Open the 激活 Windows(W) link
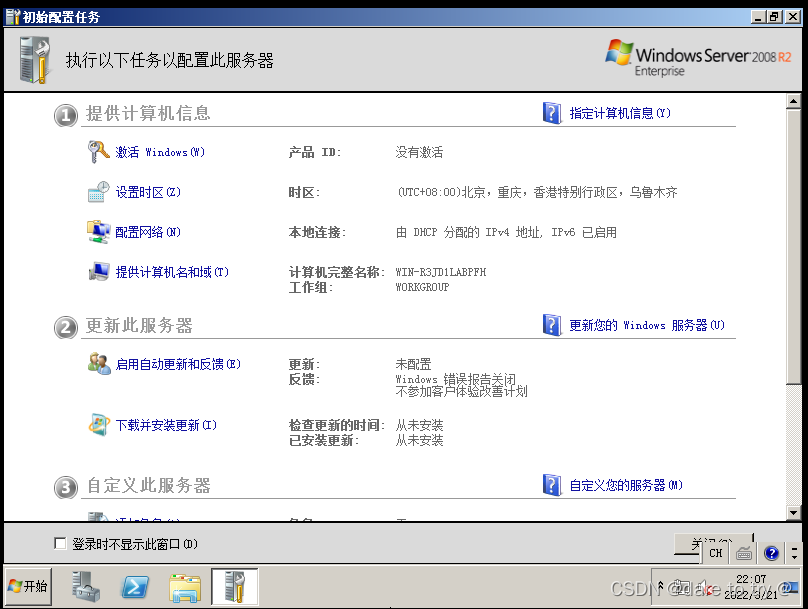 [x=160, y=152]
